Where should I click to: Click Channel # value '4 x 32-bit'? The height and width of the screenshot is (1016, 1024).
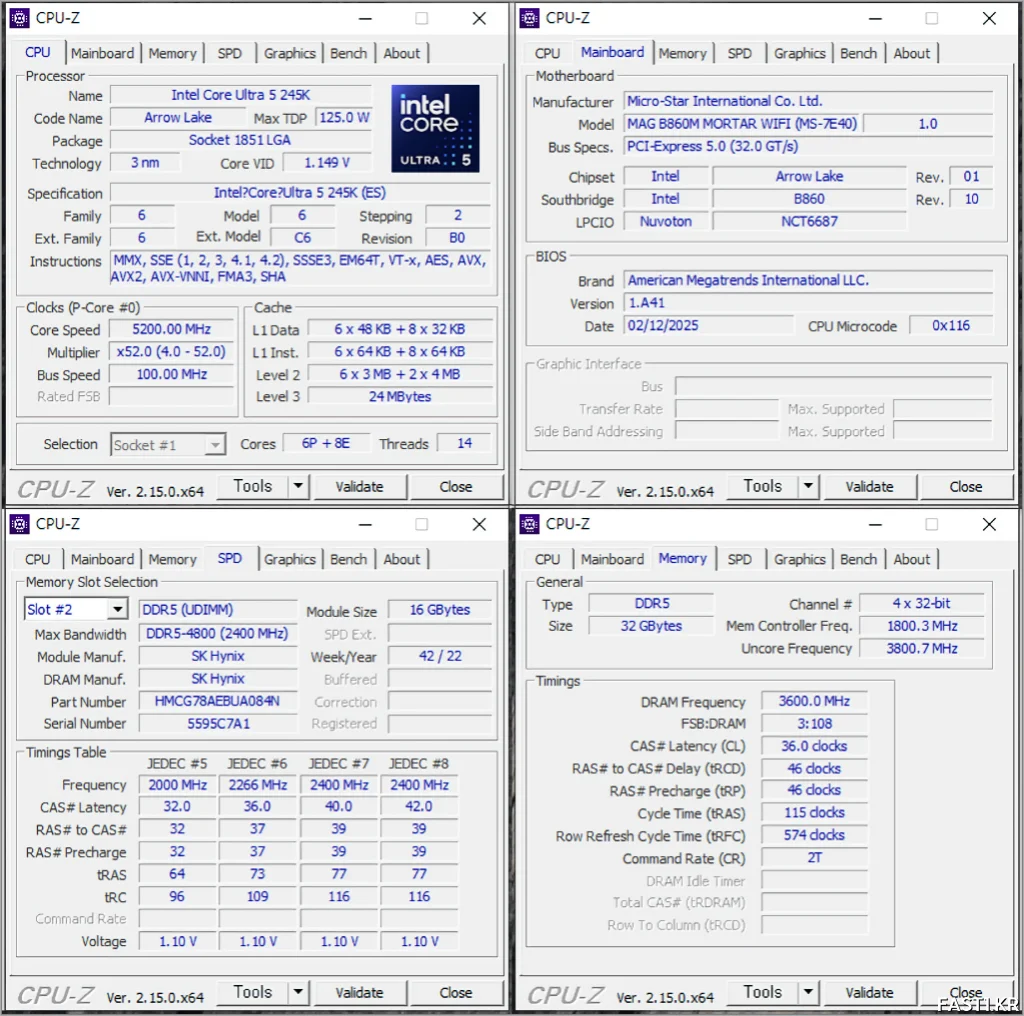[921, 603]
